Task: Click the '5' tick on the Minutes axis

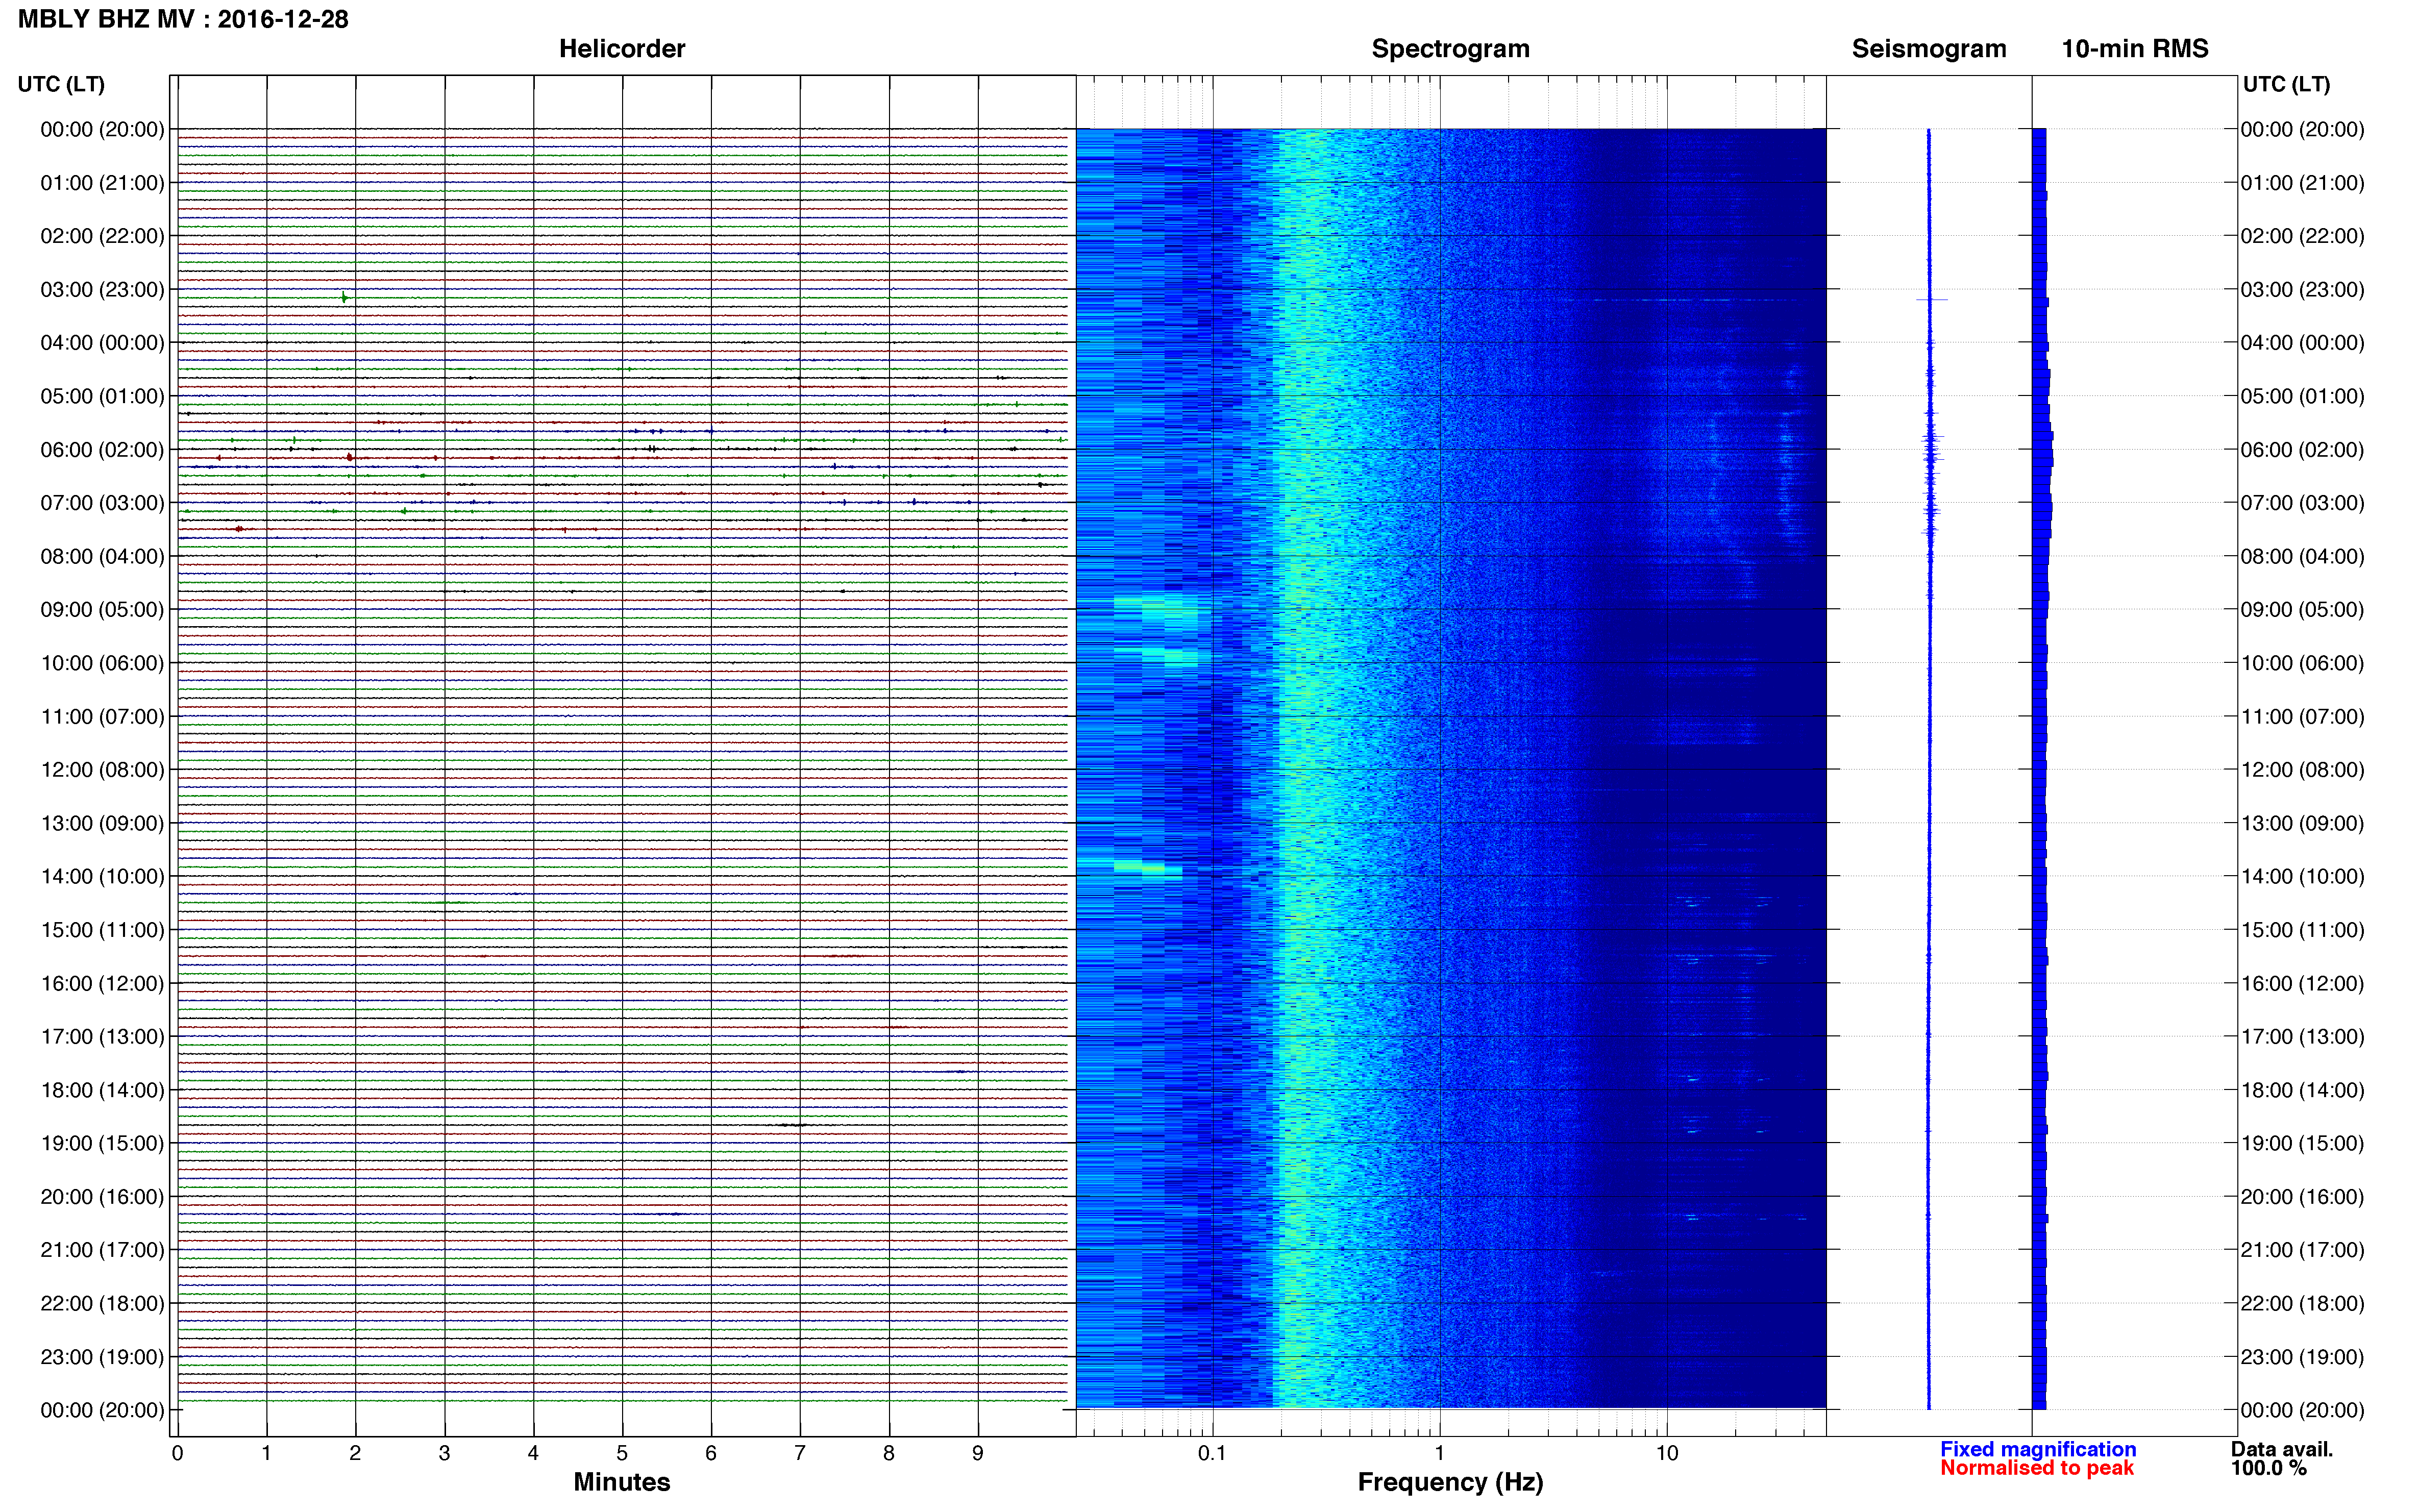Action: pyautogui.click(x=622, y=1453)
